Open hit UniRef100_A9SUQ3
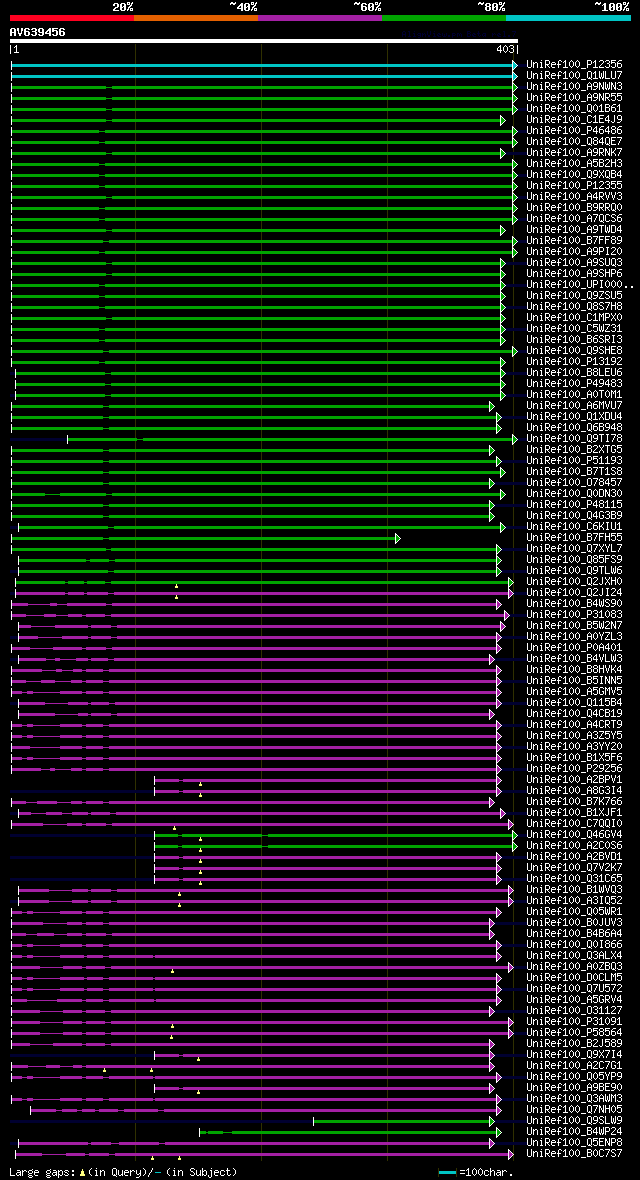This screenshot has width=640, height=1180. click(574, 263)
